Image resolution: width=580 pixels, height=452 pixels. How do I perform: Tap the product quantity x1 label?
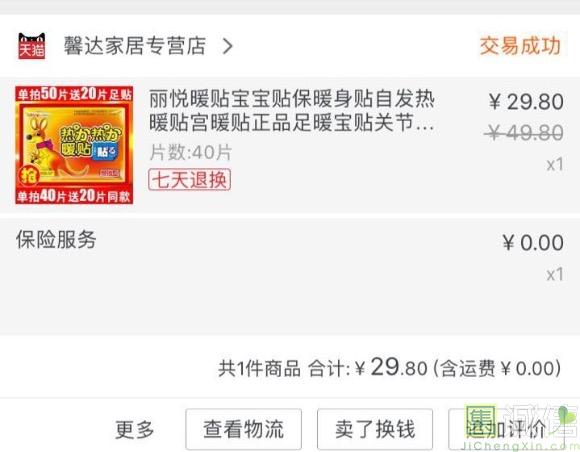(555, 165)
